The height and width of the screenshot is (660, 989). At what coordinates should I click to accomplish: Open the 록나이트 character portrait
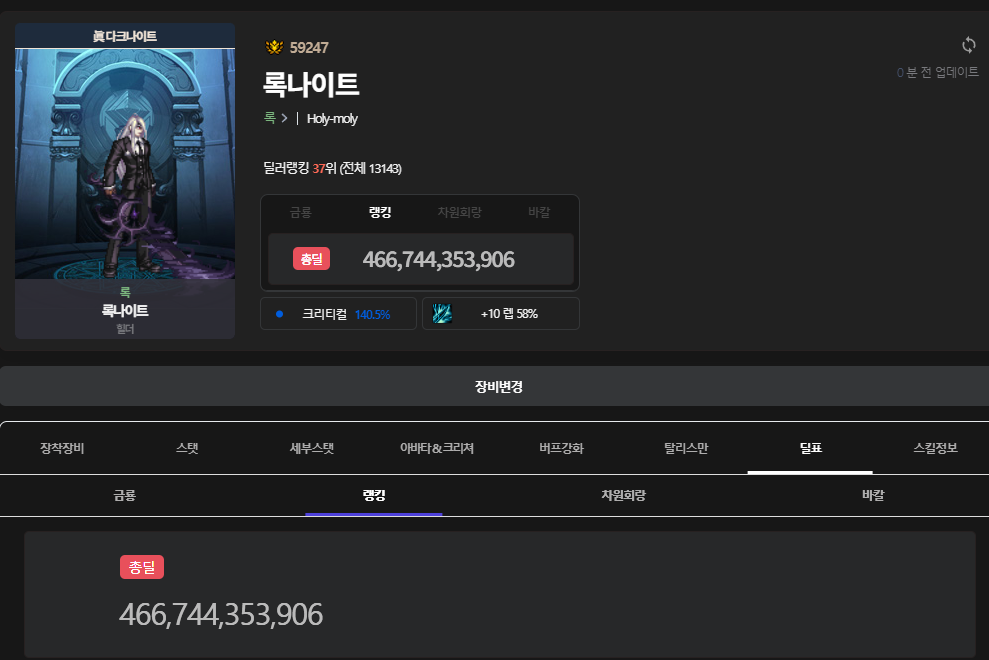[x=125, y=165]
